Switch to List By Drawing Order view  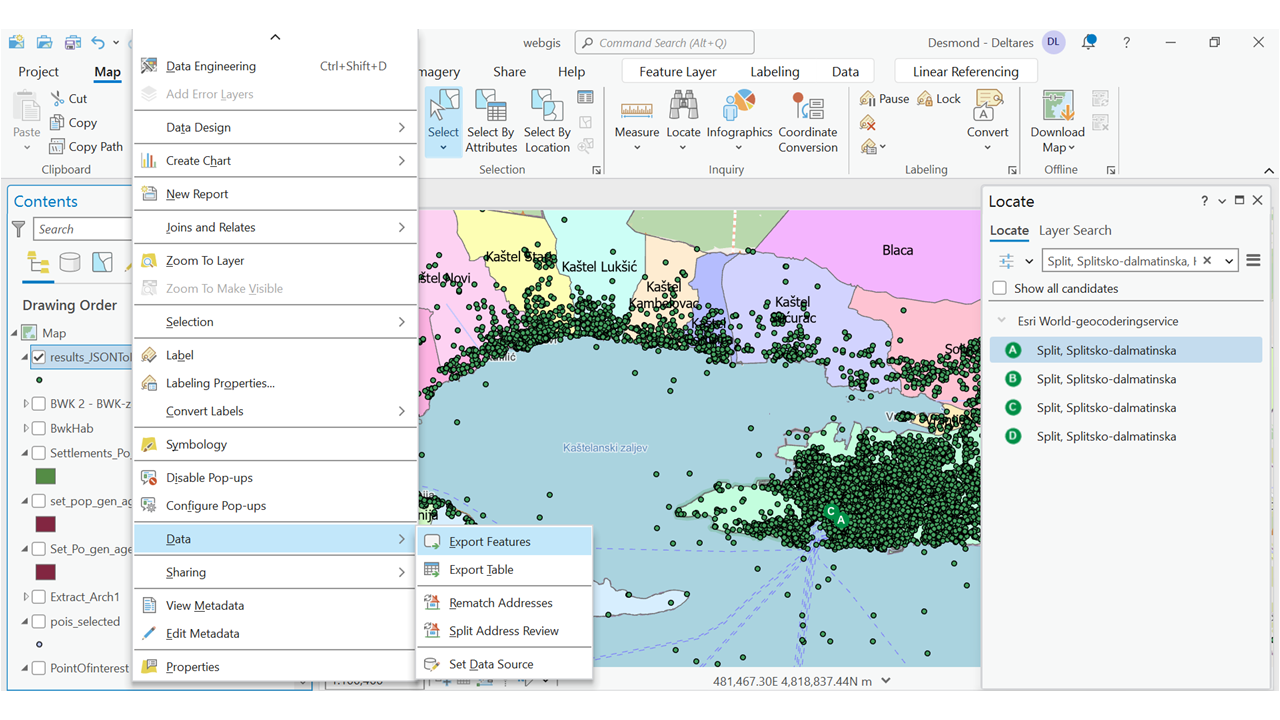(39, 262)
